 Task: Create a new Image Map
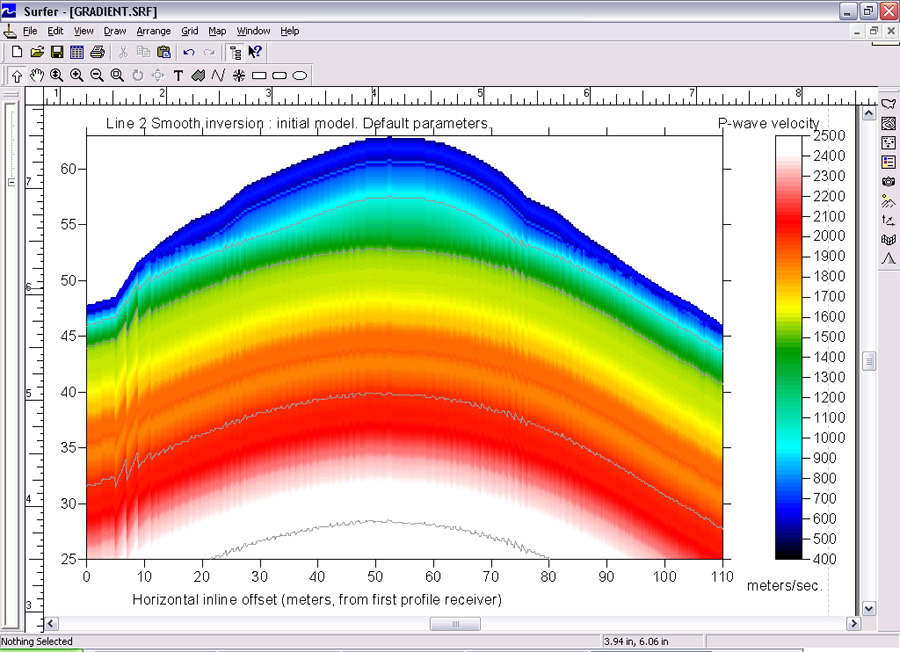889,182
